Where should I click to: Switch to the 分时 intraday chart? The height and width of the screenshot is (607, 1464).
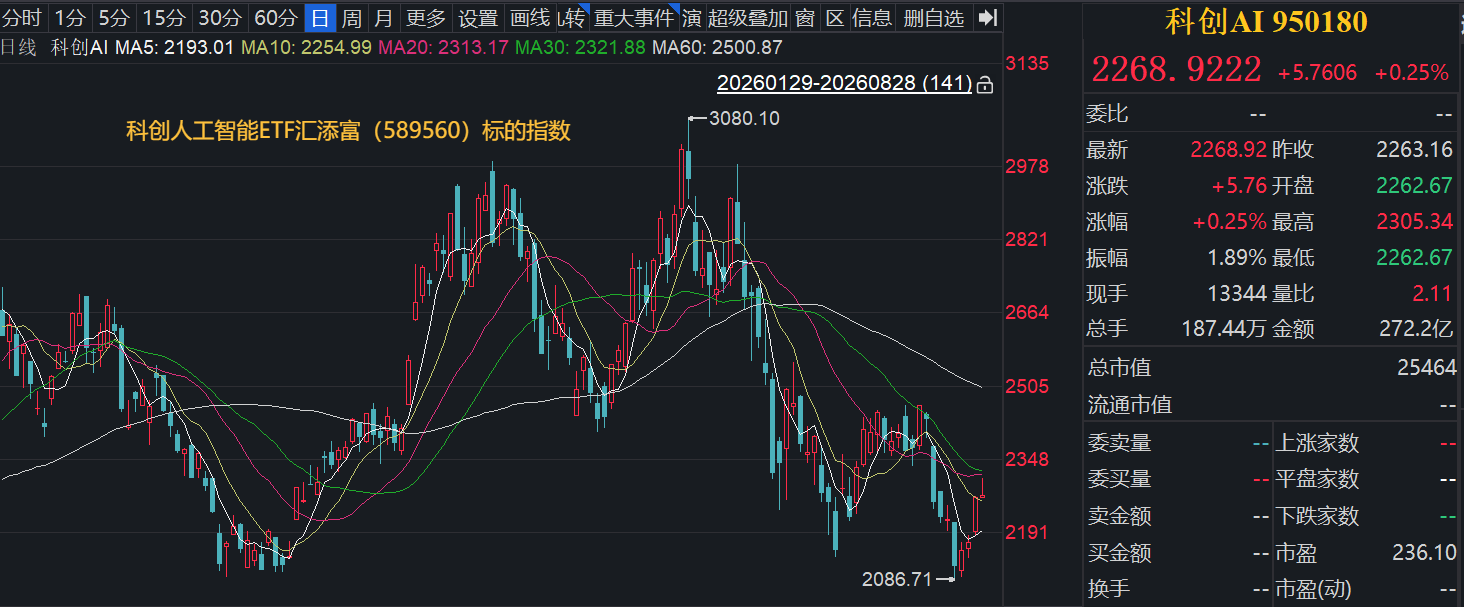pos(23,17)
